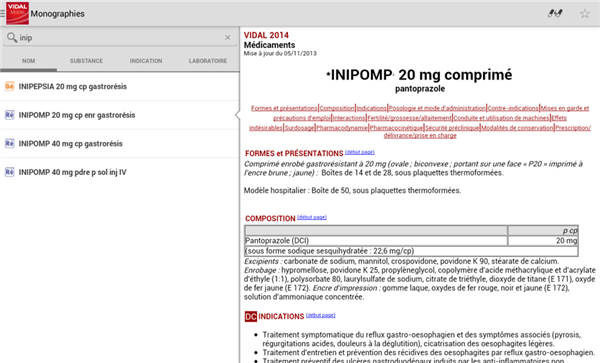Open the hamburger navigation menu
The height and width of the screenshot is (363, 600).
(x=2, y=14)
